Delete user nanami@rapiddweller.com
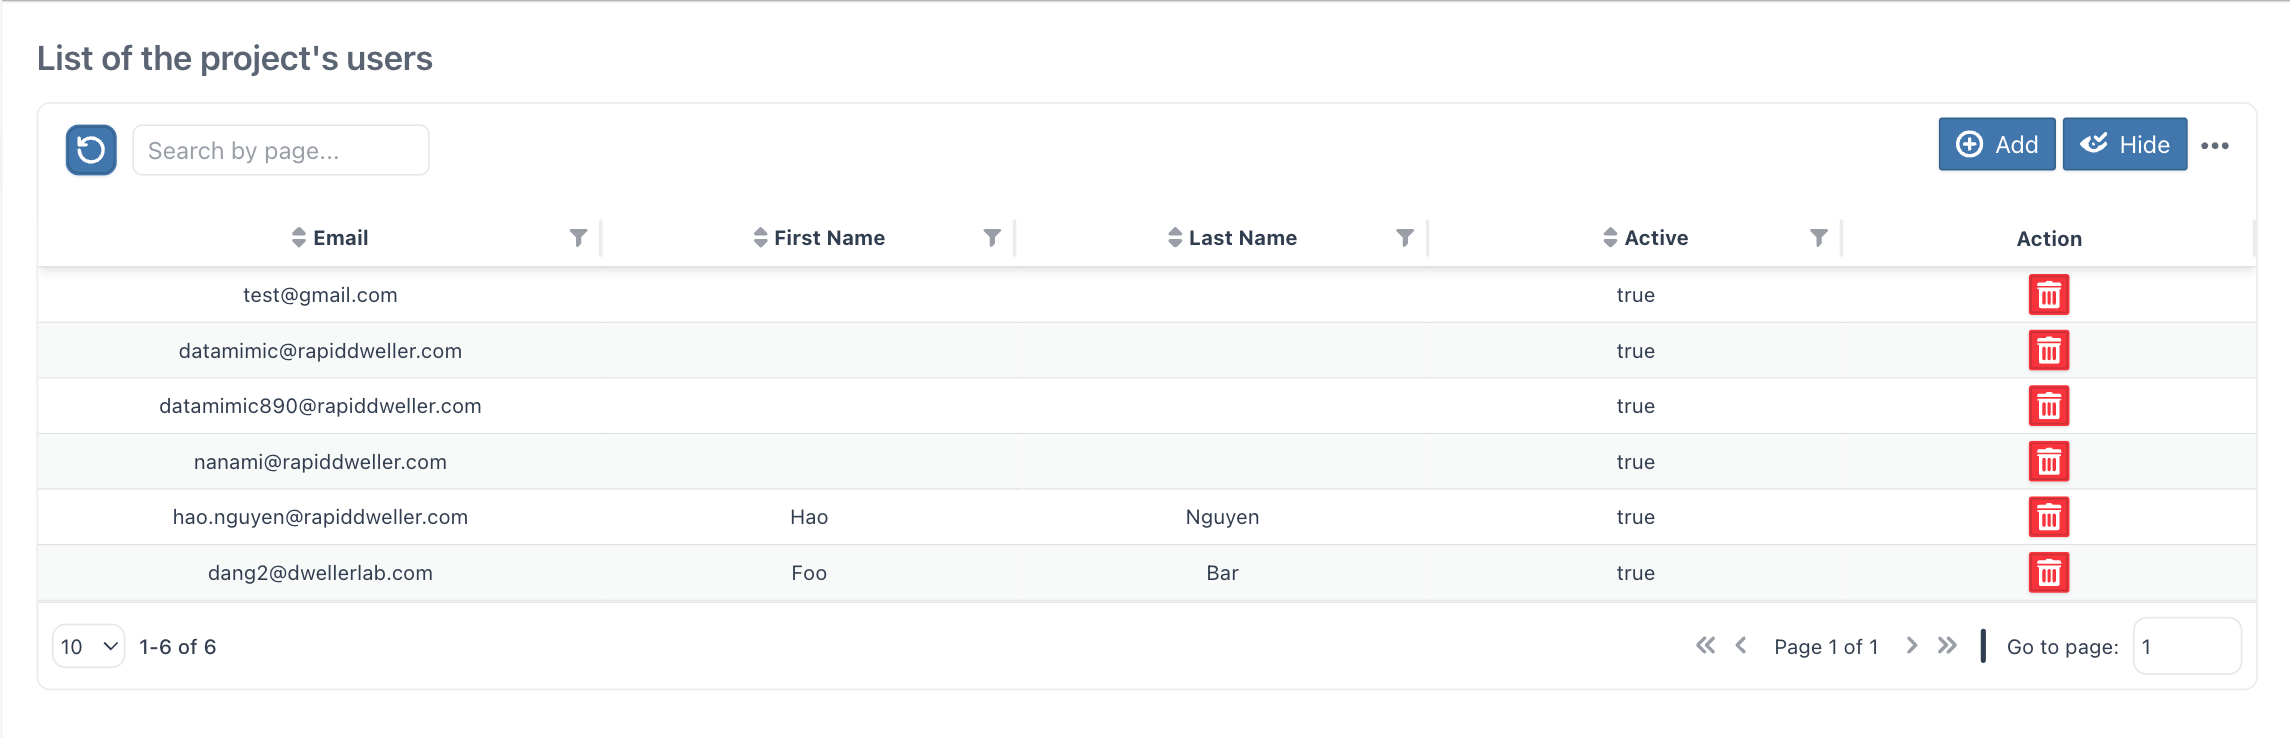This screenshot has height=738, width=2290. click(x=2049, y=462)
